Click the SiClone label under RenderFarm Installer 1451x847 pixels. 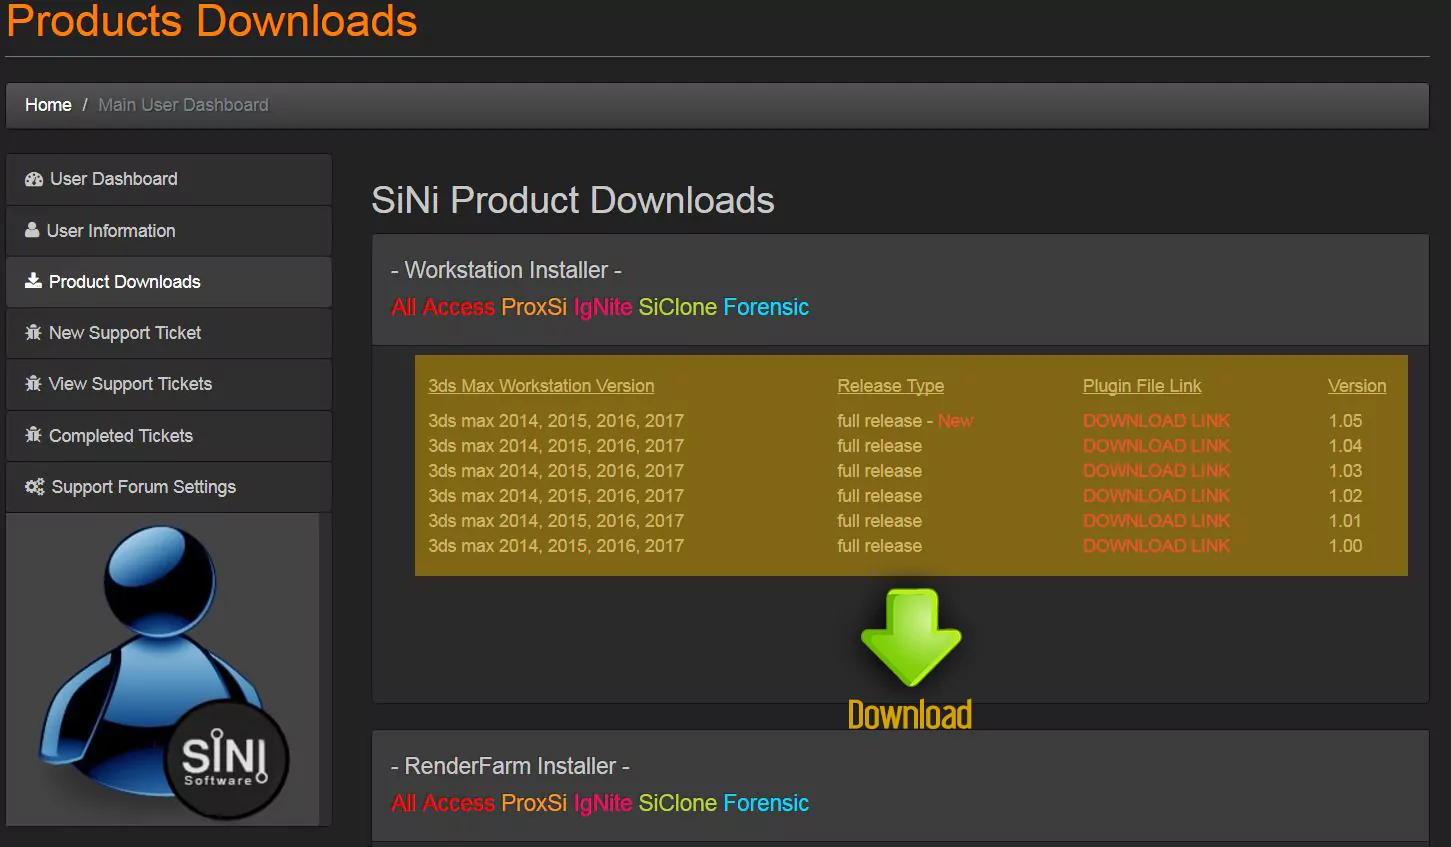point(677,803)
